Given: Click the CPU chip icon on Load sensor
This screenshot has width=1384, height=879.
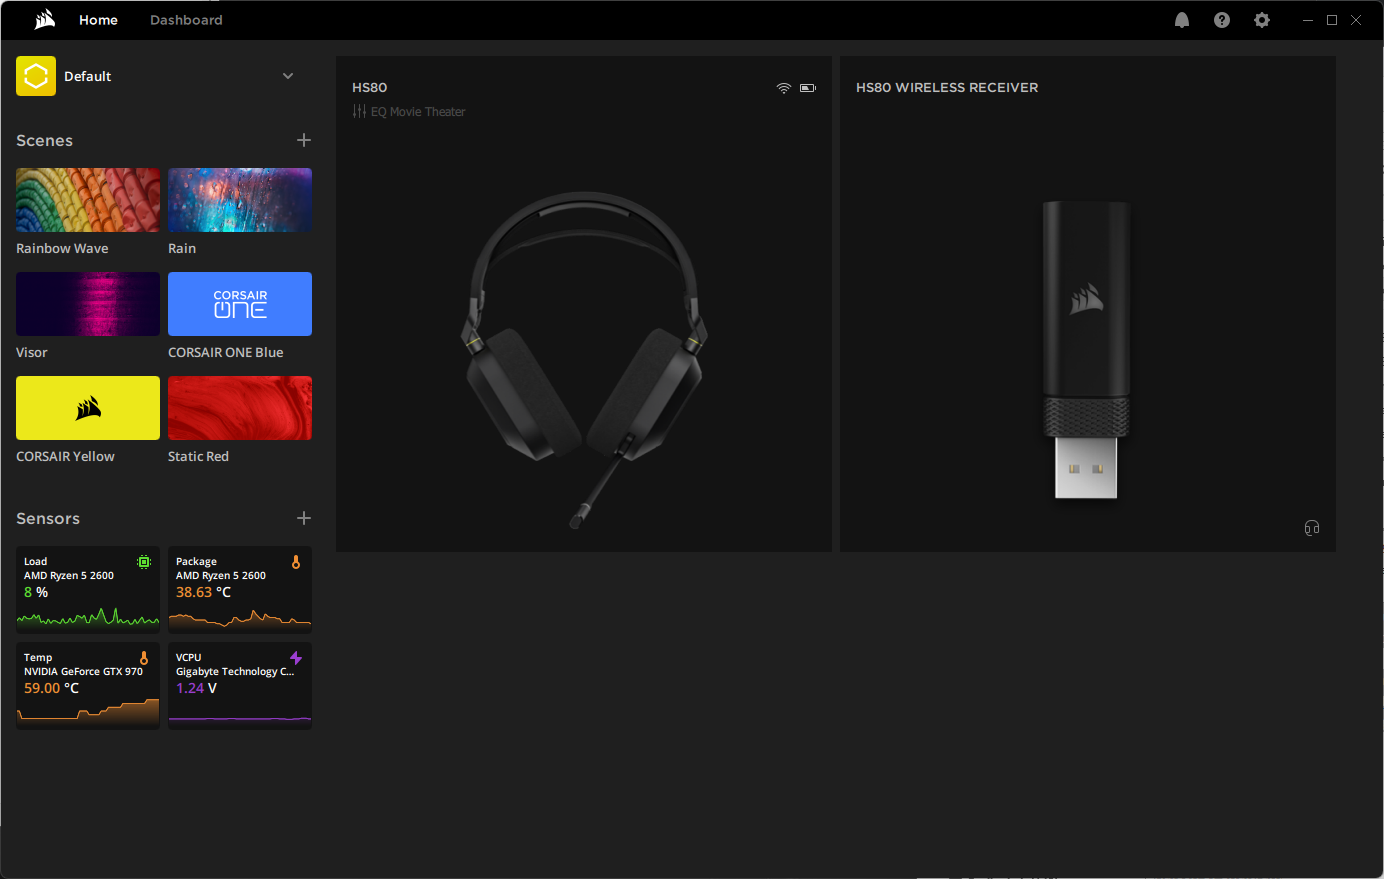Looking at the screenshot, I should pos(144,562).
